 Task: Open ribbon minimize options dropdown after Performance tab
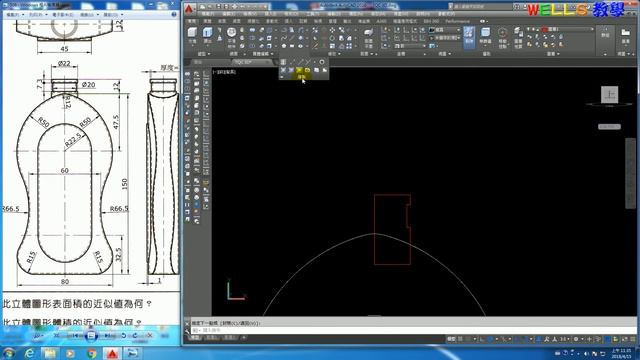click(x=484, y=21)
